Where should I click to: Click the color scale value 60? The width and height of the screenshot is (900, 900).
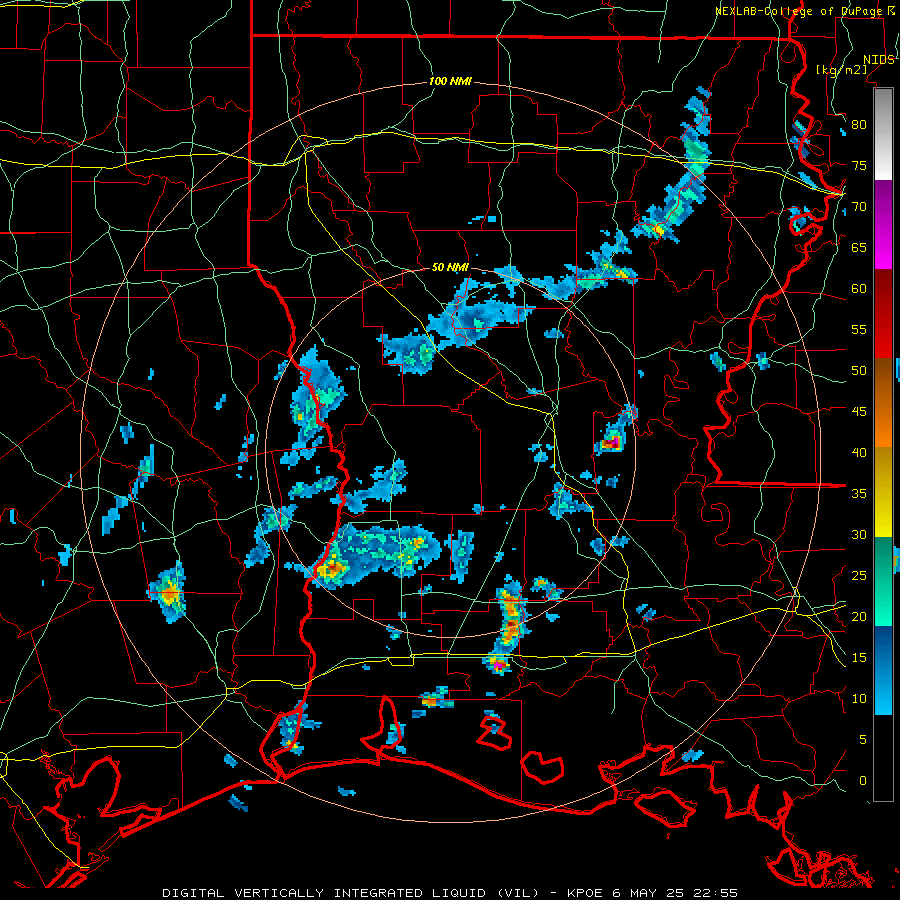859,289
